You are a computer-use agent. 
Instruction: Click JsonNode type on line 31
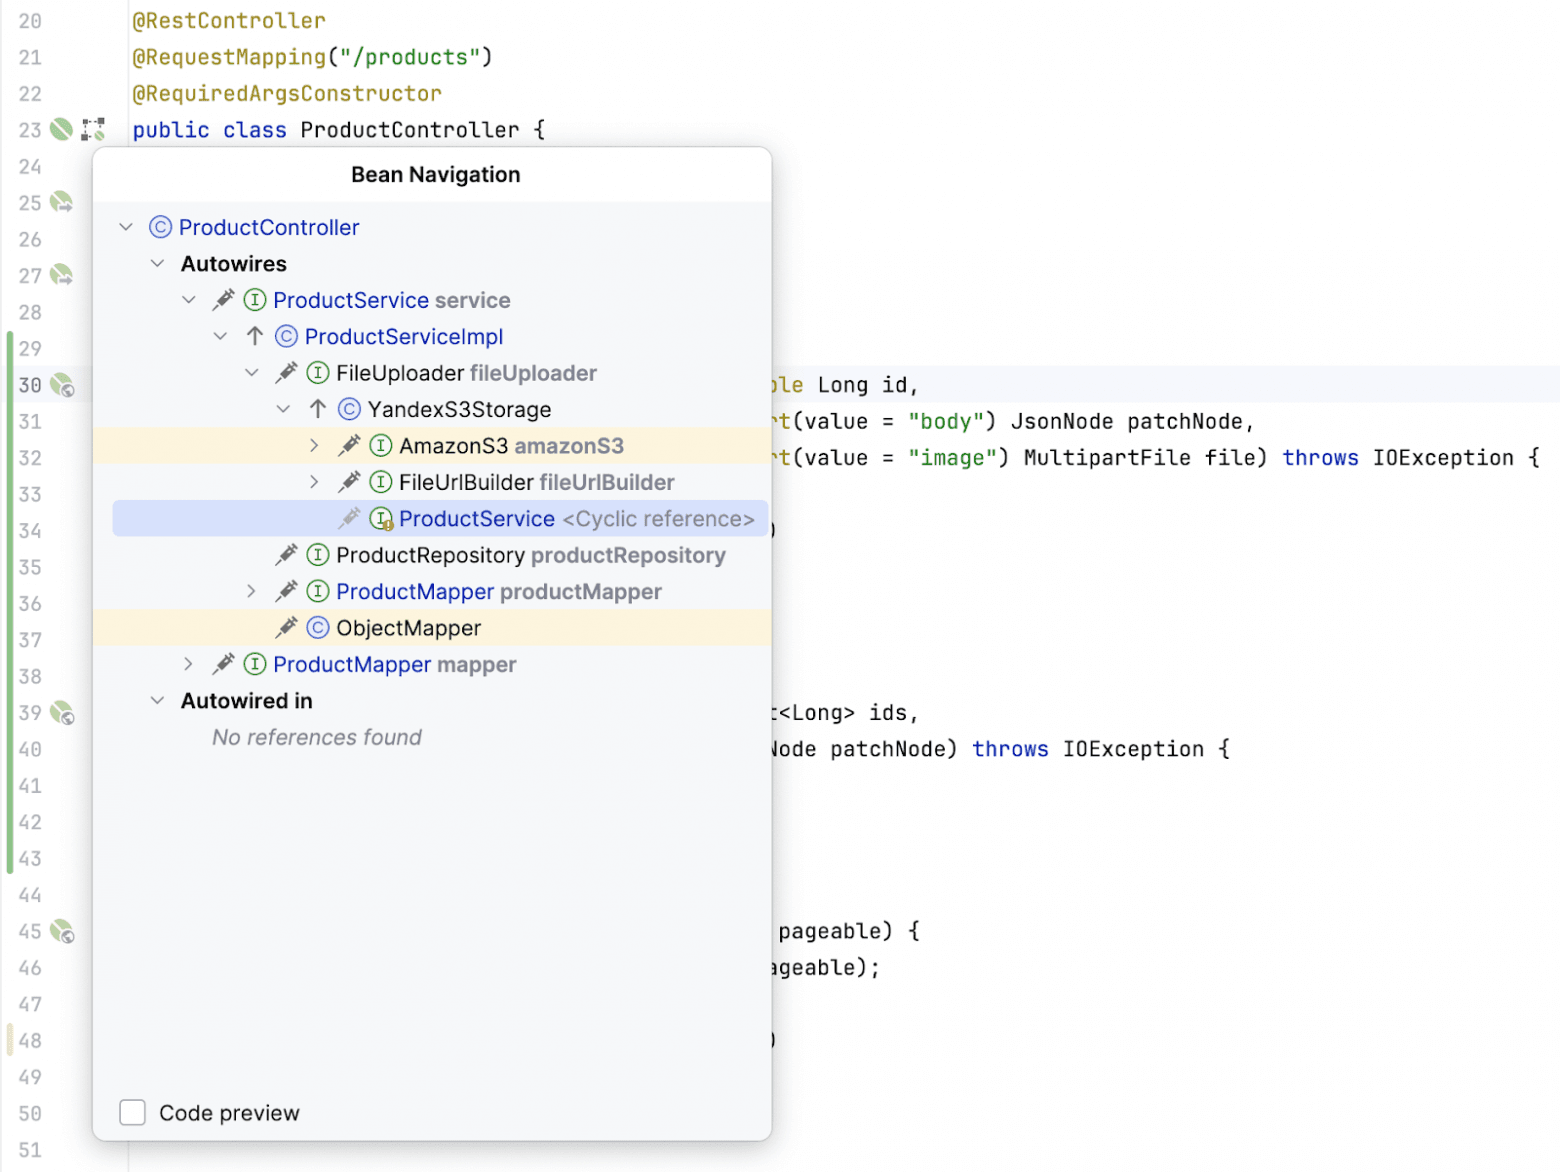point(1062,421)
